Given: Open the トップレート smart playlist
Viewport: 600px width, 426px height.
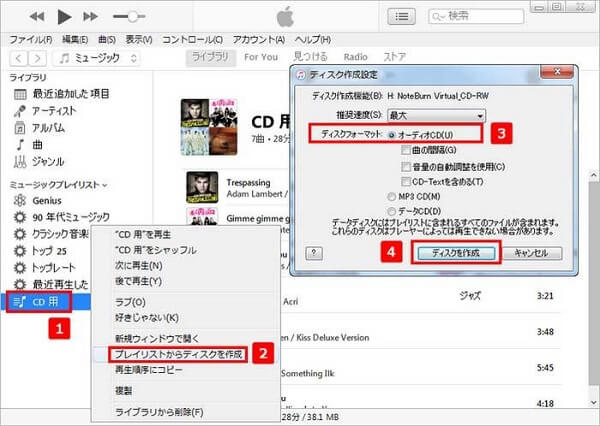Looking at the screenshot, I should pos(44,268).
